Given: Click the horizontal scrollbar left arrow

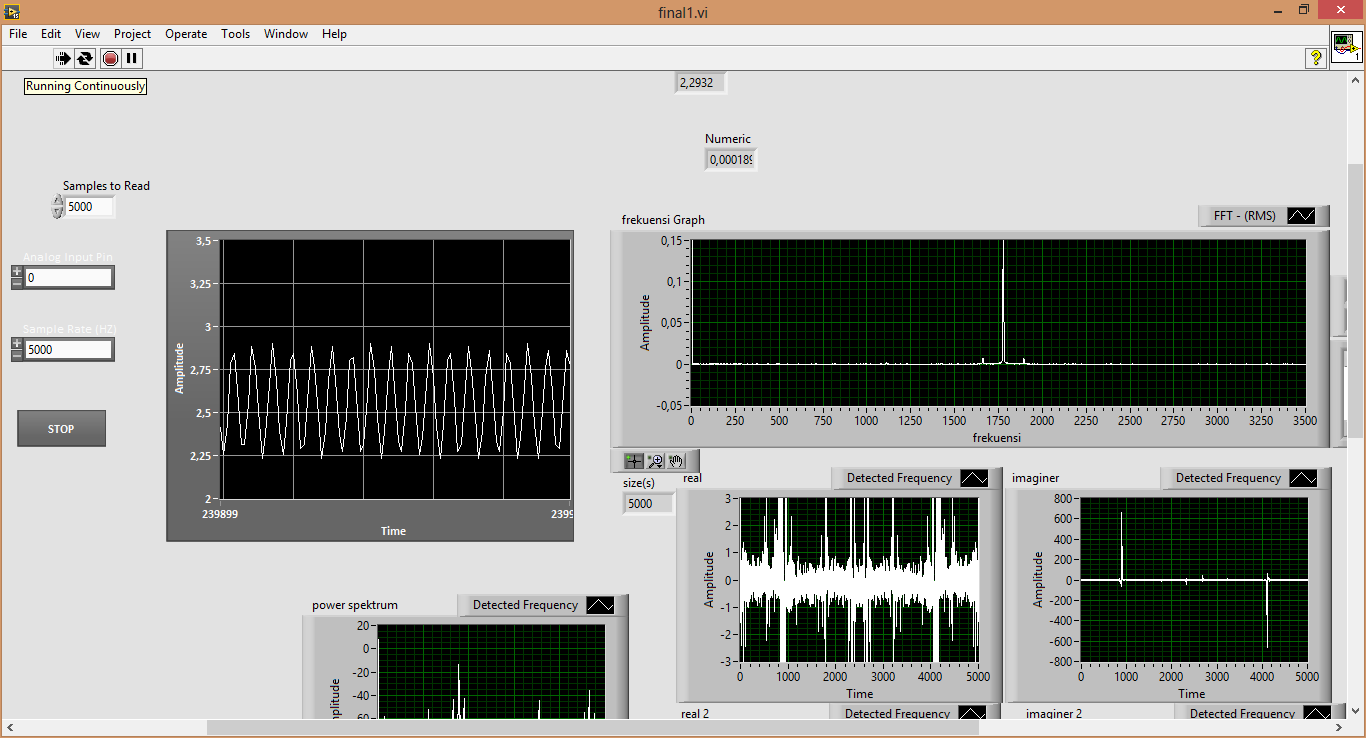Looking at the screenshot, I should tap(10, 727).
